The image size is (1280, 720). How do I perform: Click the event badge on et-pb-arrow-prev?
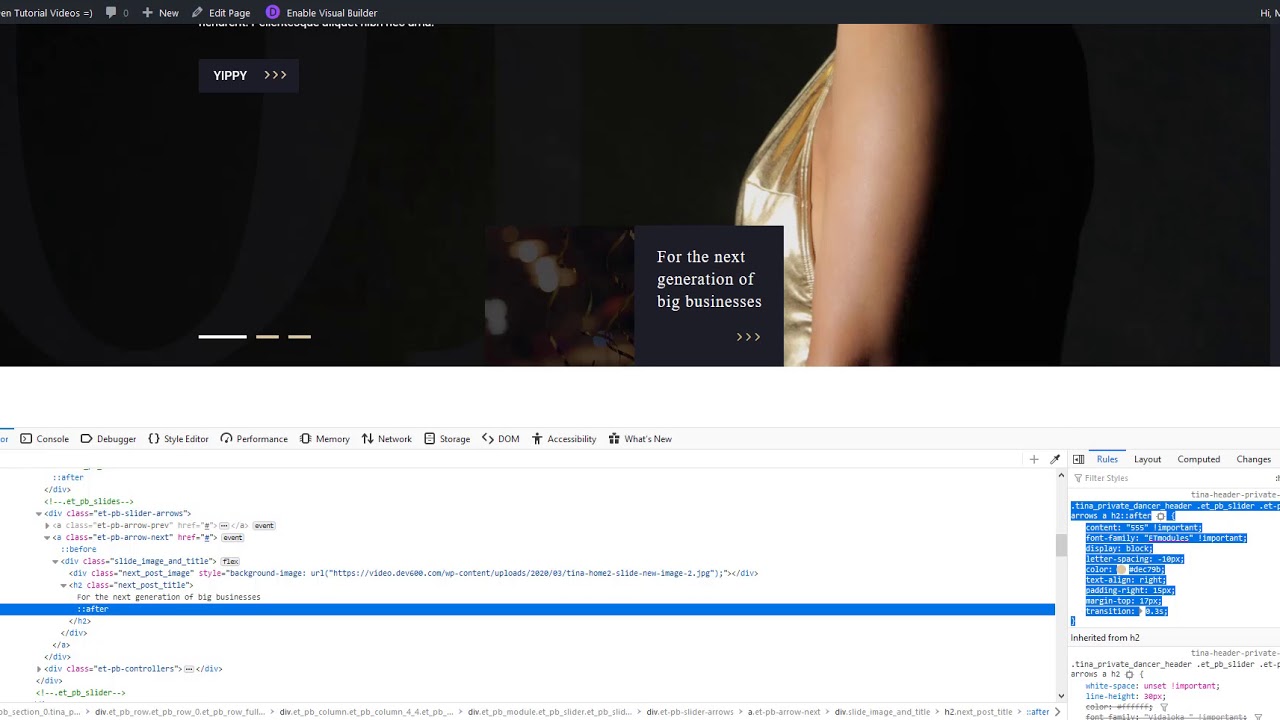pos(264,525)
